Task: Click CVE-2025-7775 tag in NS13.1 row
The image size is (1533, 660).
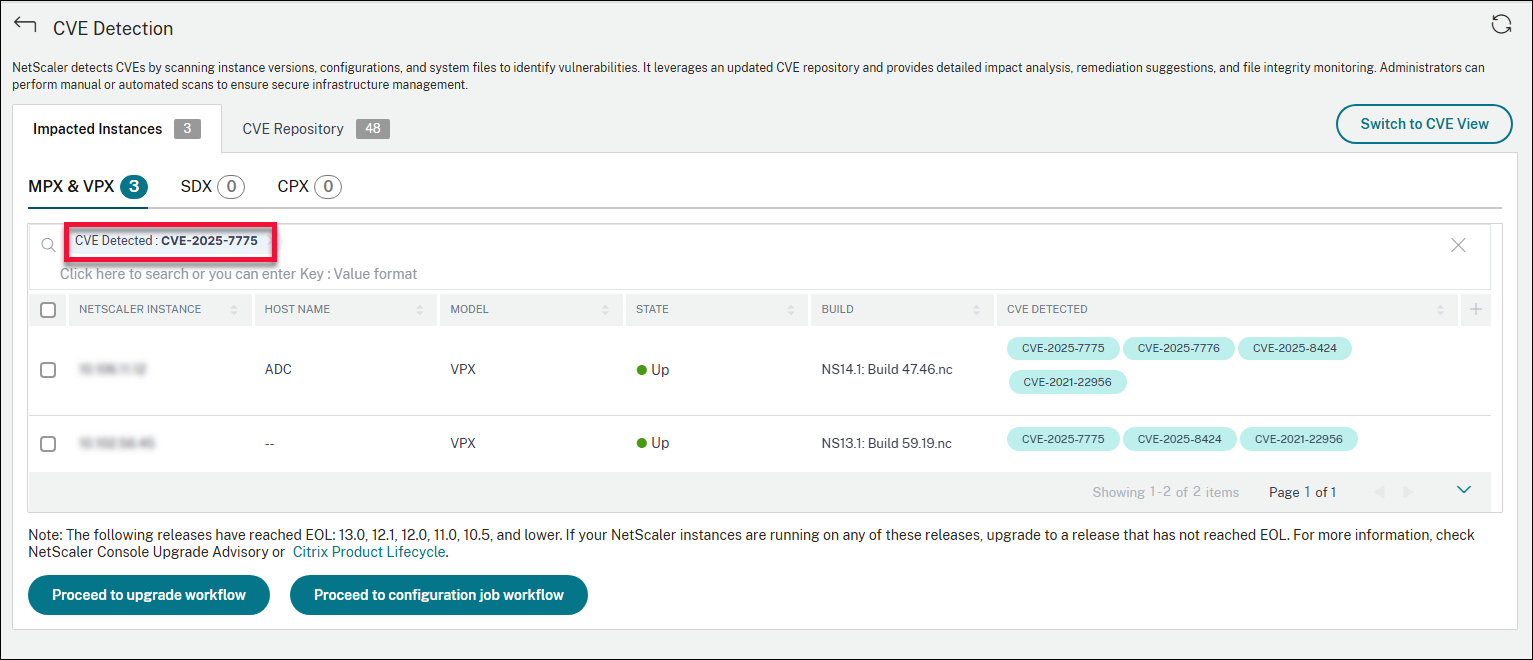Action: [1063, 439]
